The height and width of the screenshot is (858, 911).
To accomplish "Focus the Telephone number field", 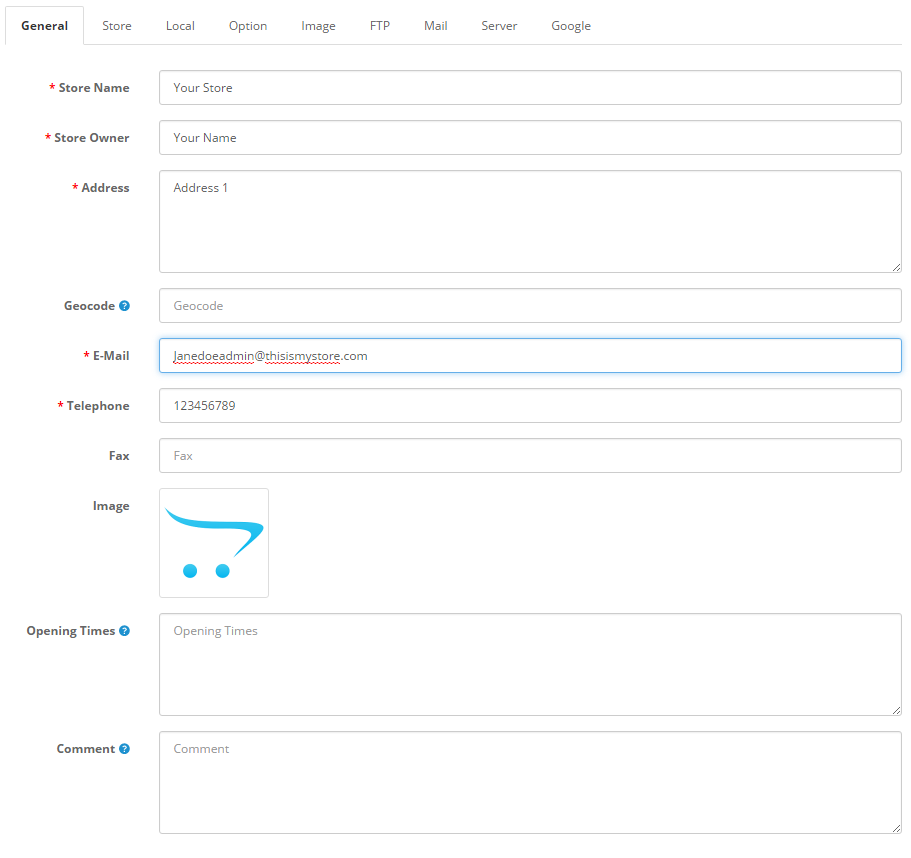I will click(x=530, y=405).
